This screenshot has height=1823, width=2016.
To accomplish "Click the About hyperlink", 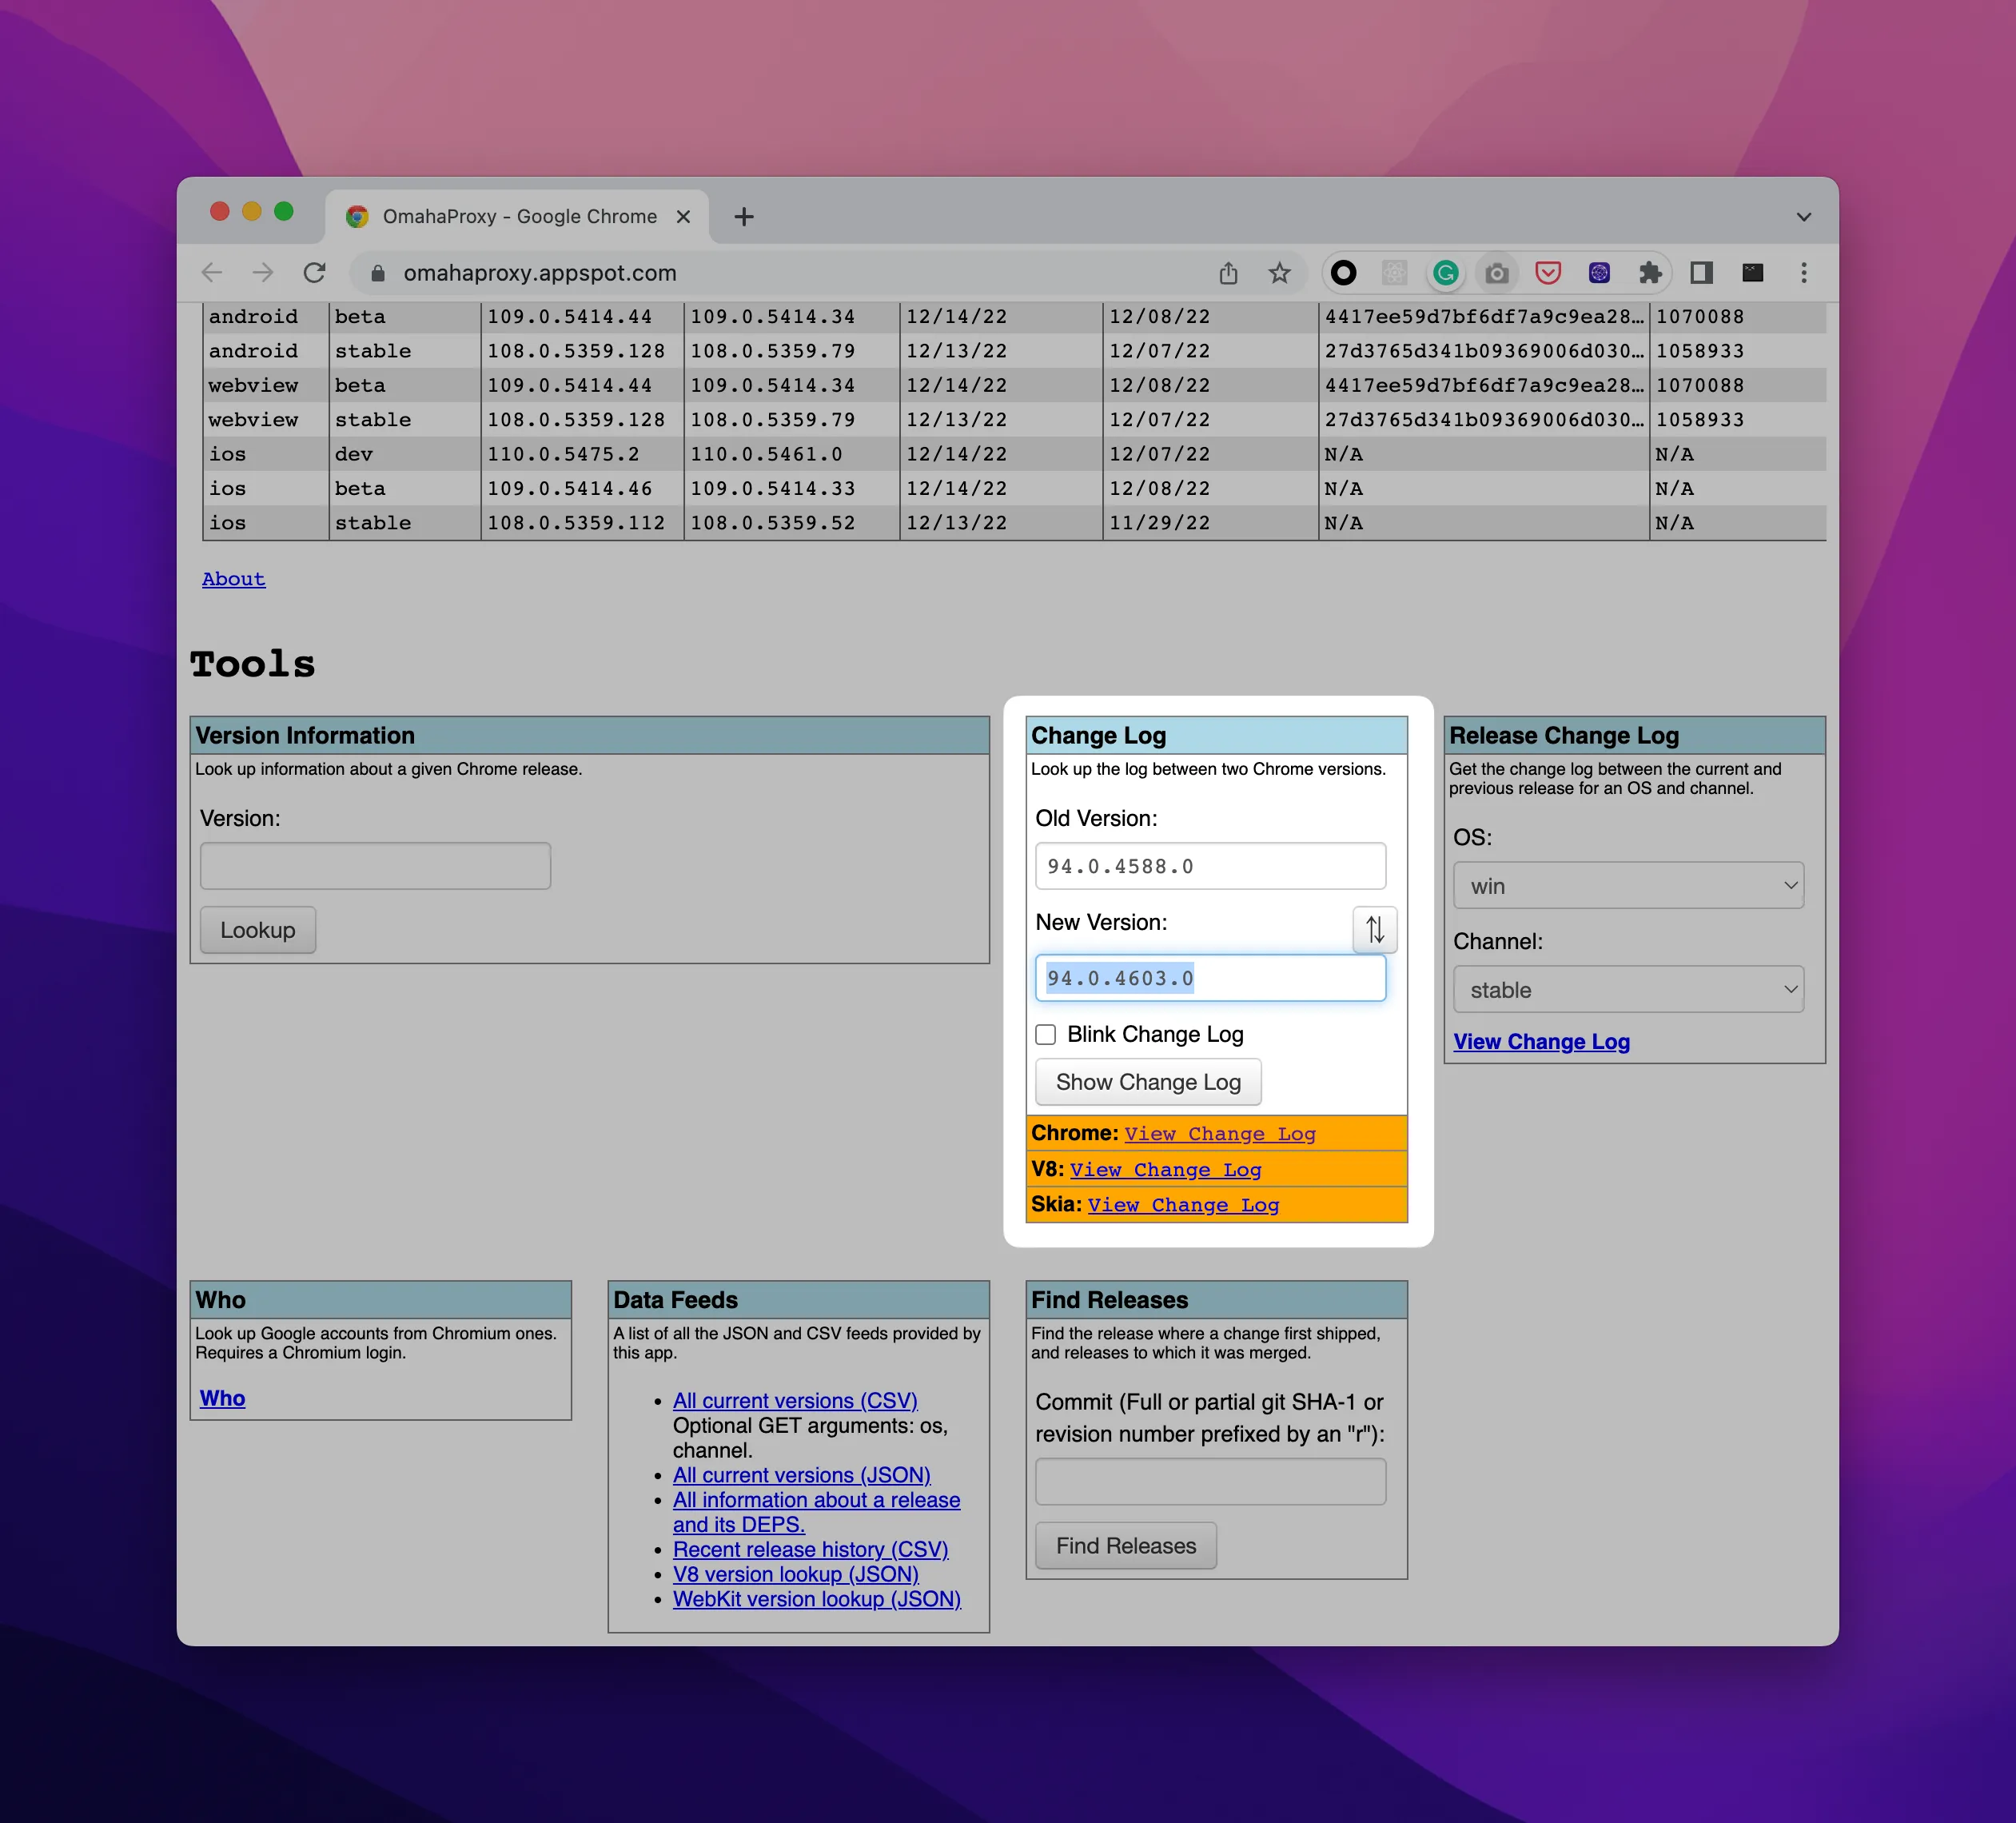I will (233, 580).
